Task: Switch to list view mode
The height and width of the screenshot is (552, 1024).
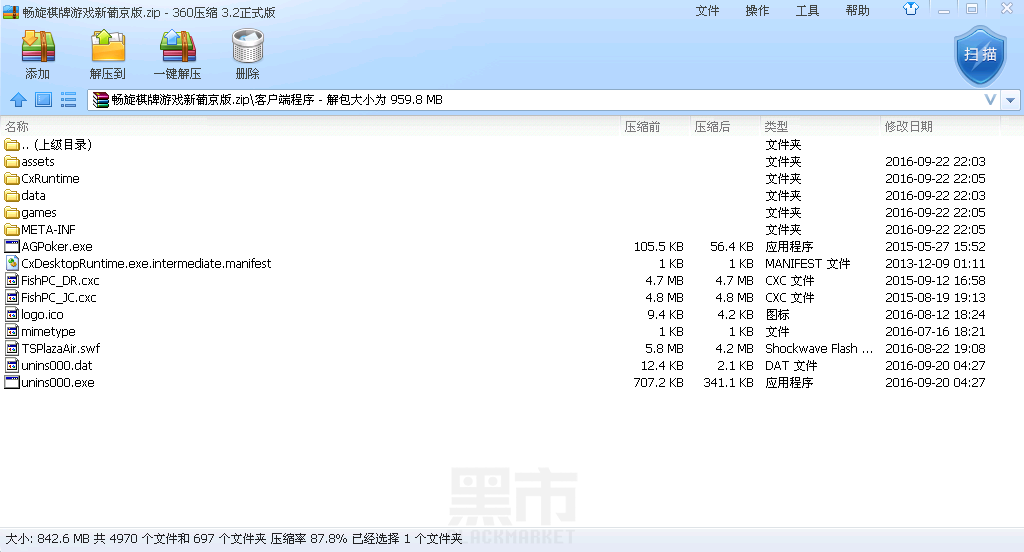Action: click(68, 100)
